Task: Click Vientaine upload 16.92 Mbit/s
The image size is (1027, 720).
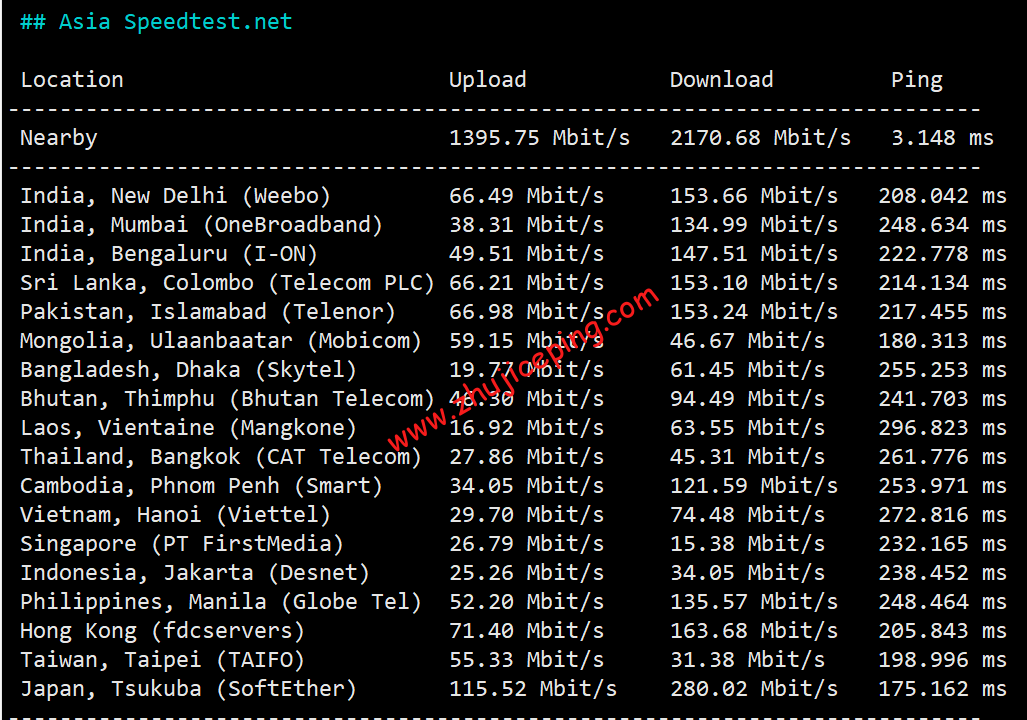Action: 527,428
